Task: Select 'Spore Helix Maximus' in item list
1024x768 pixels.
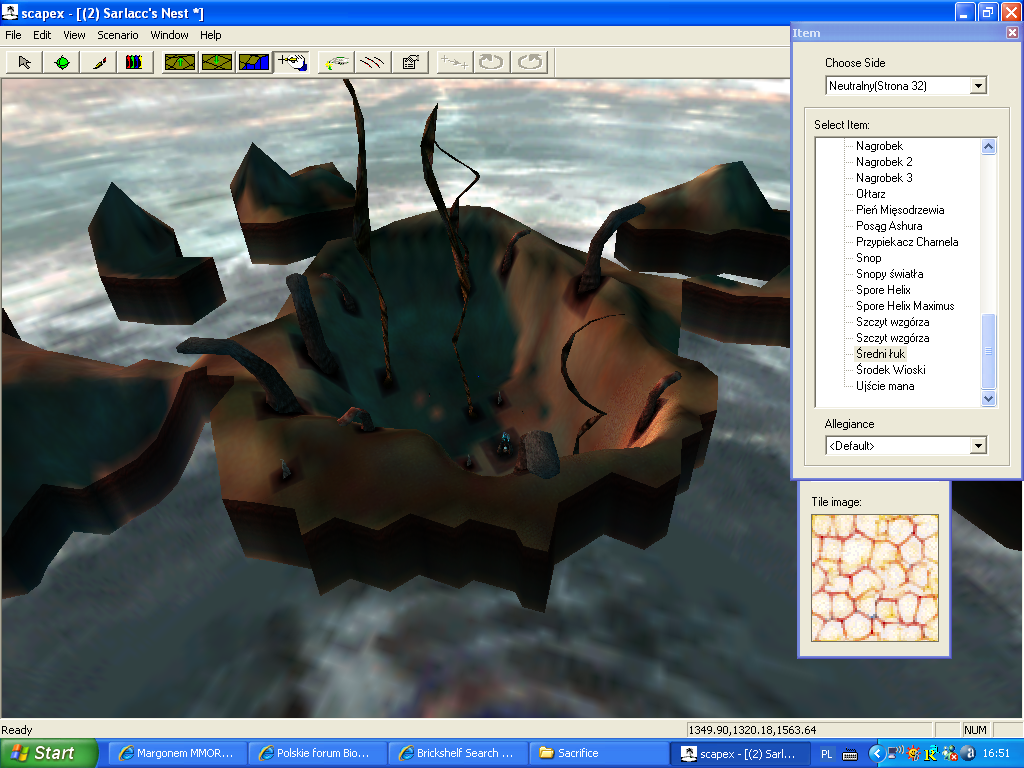Action: pyautogui.click(x=905, y=306)
